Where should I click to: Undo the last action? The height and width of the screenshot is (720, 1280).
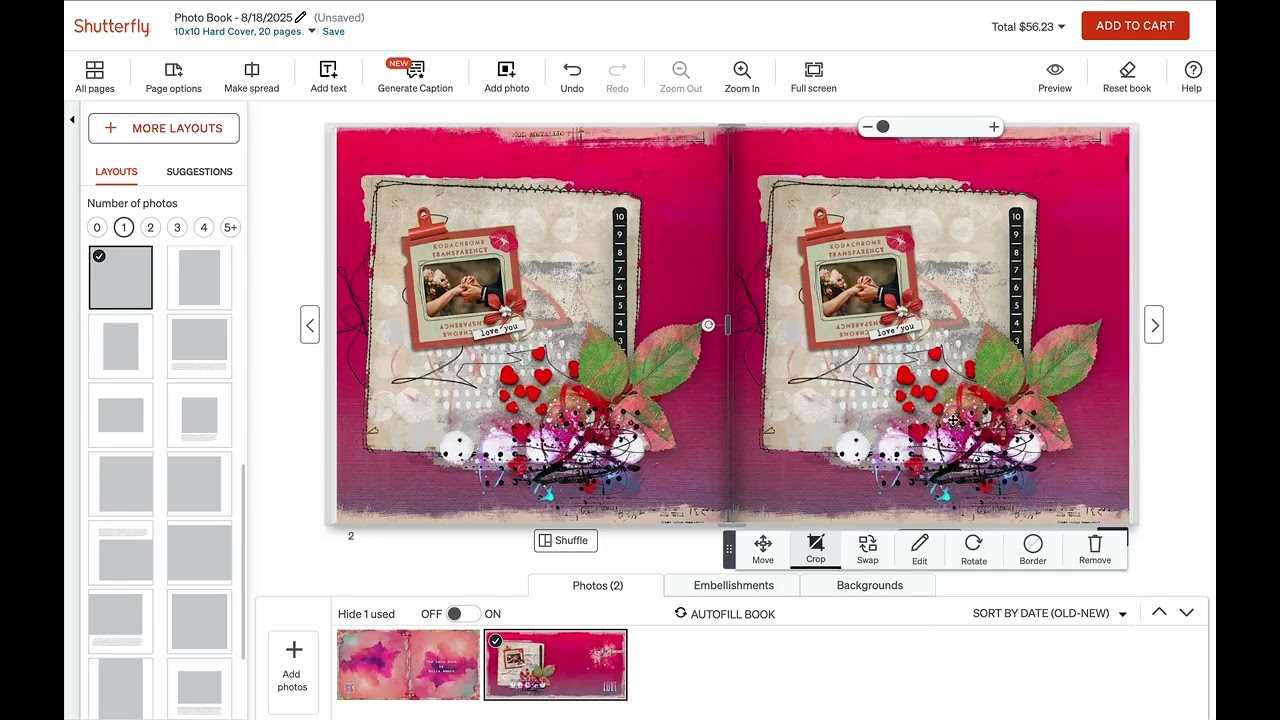[x=572, y=76]
